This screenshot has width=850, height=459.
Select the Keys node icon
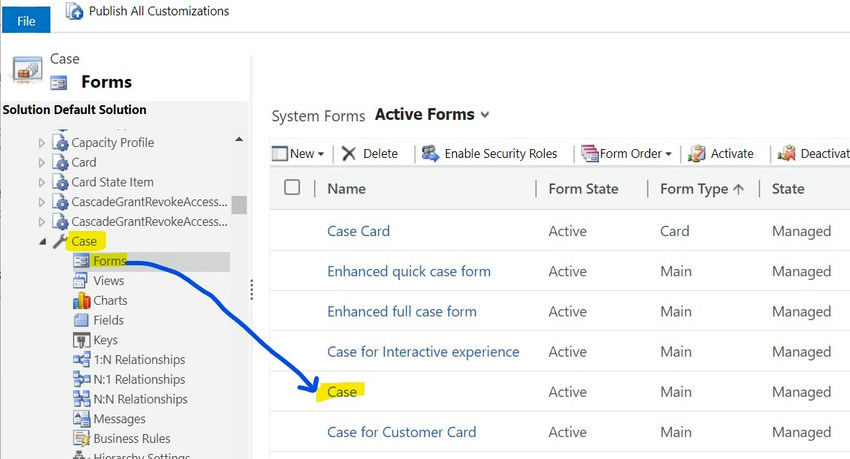(82, 340)
